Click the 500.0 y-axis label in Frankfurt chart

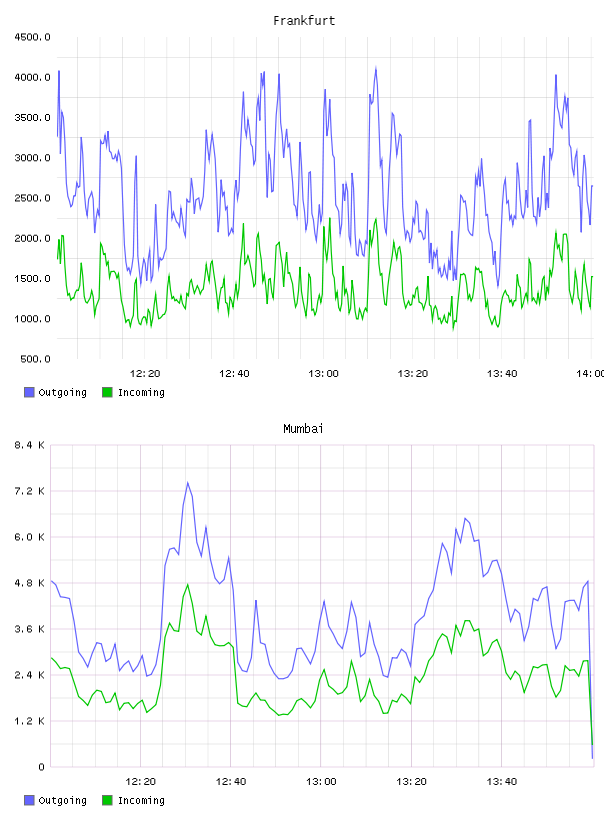[x=35, y=359]
